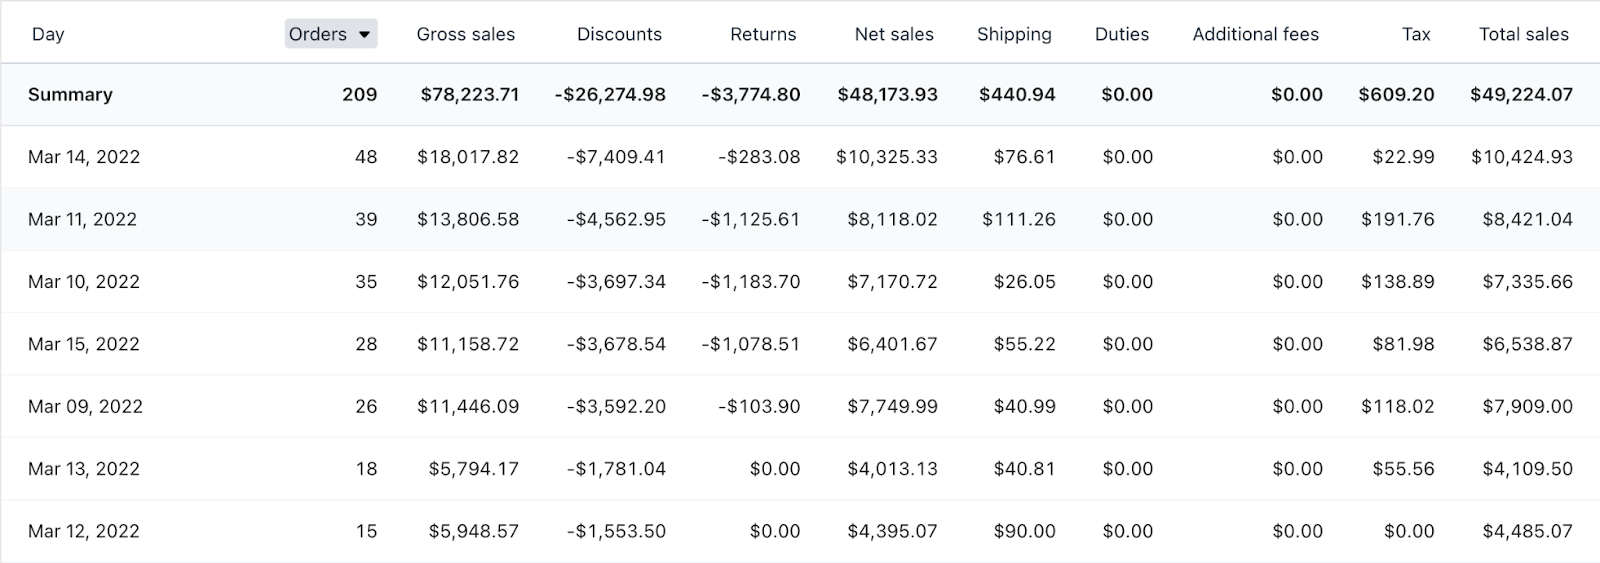Viewport: 1600px width, 563px height.
Task: Click the Mar 11, 2022 day cell
Action: pos(82,219)
